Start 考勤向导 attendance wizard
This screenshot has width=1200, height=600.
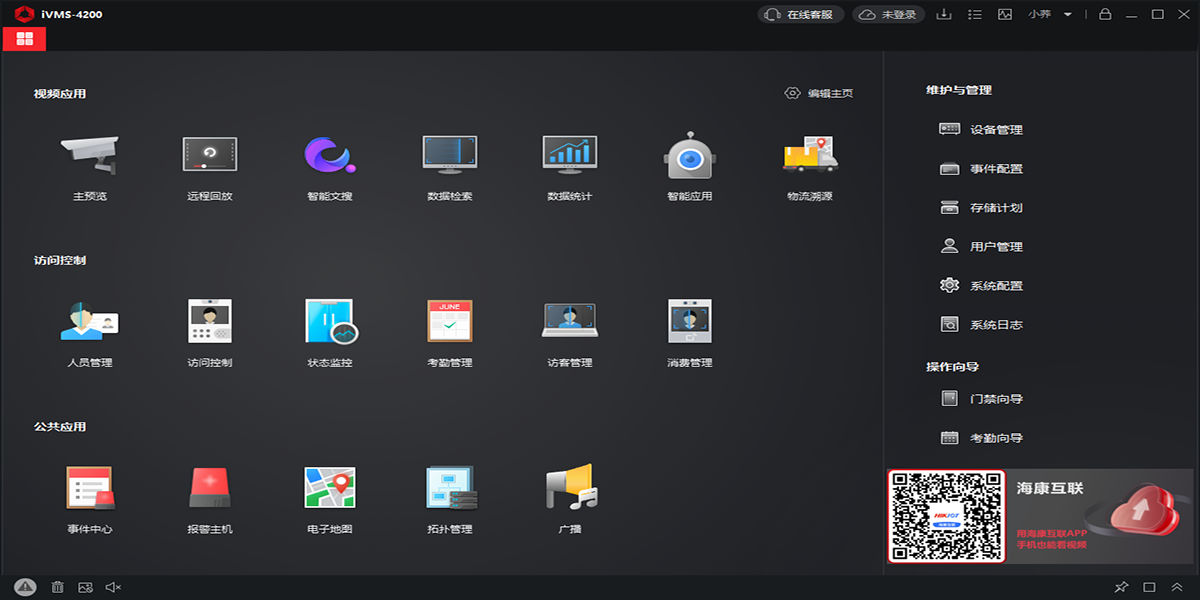click(982, 437)
